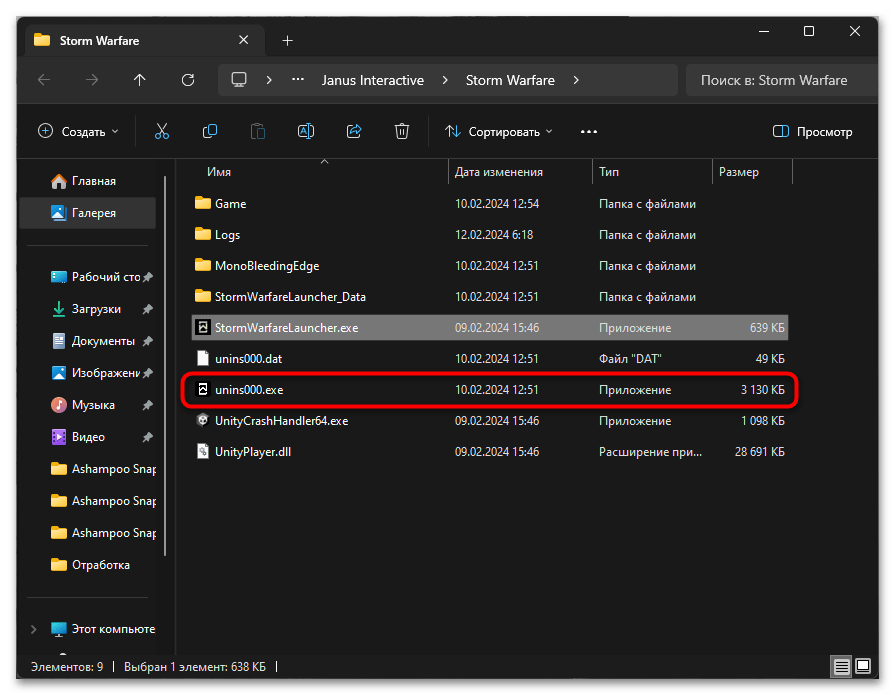The height and width of the screenshot is (695, 895).
Task: Refresh the folder view
Action: pyautogui.click(x=188, y=80)
